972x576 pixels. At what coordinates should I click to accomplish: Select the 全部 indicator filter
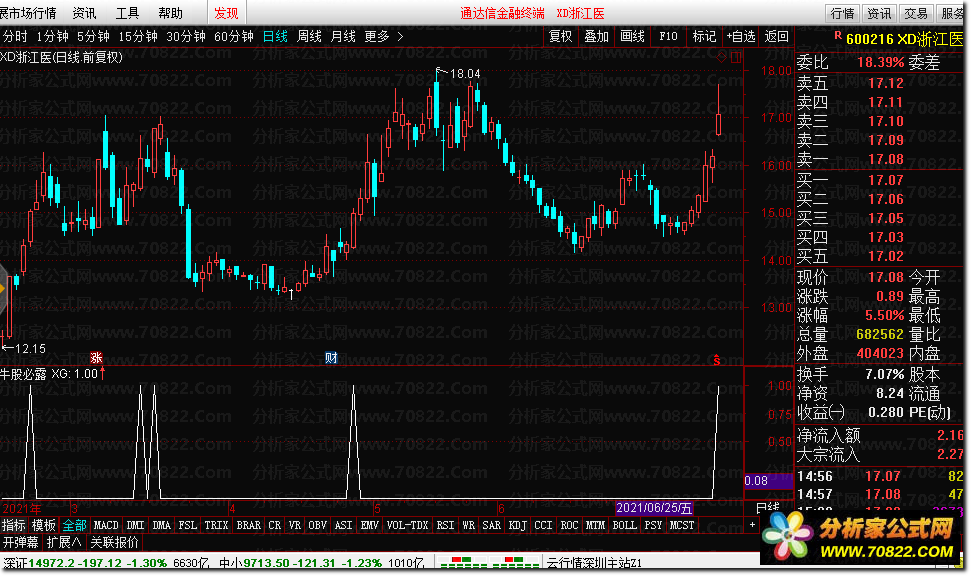click(75, 525)
